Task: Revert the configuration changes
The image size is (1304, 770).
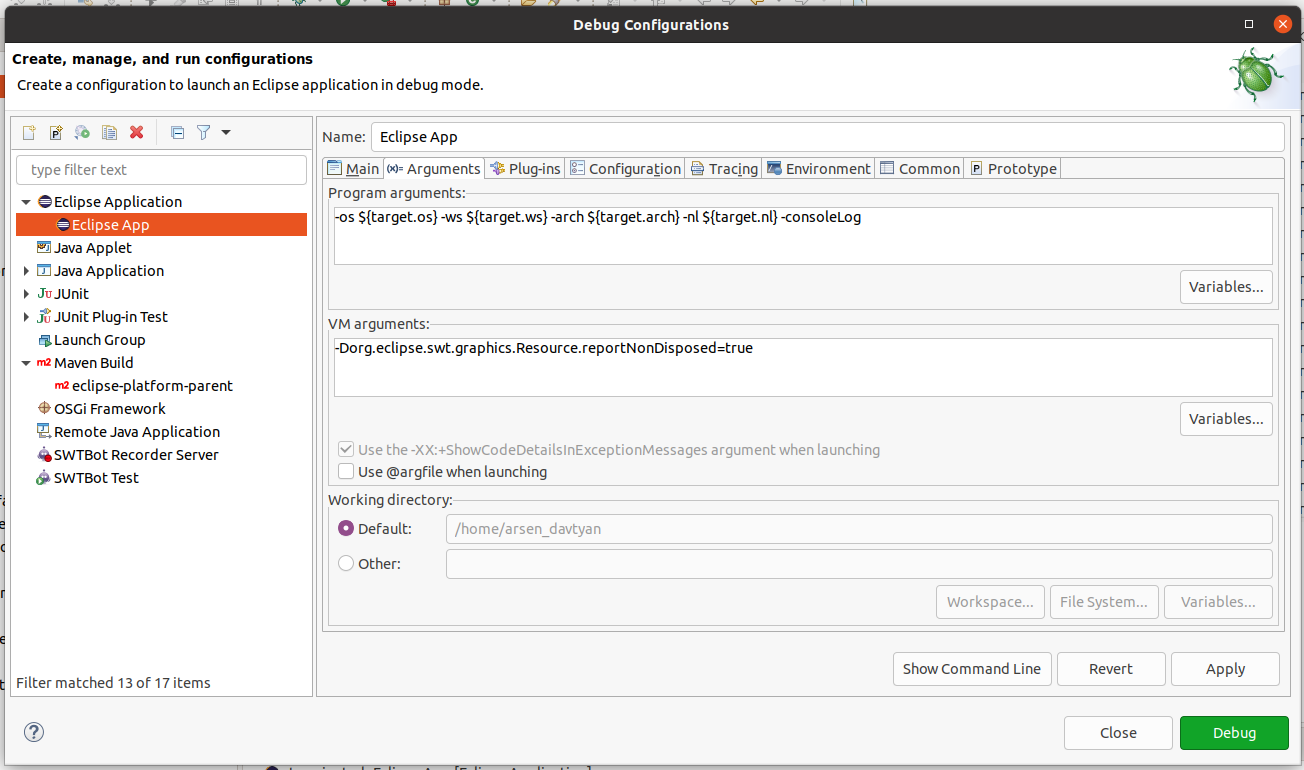Action: tap(1111, 669)
